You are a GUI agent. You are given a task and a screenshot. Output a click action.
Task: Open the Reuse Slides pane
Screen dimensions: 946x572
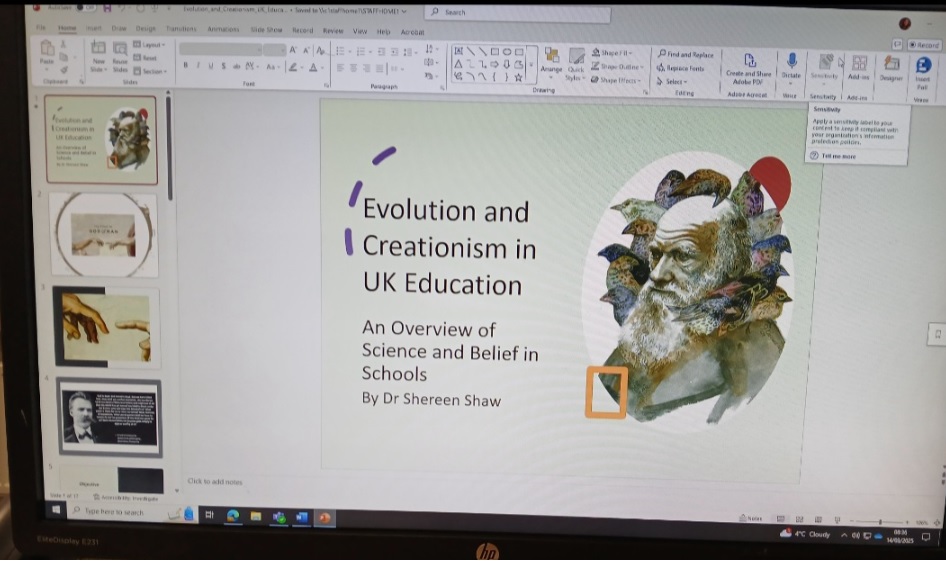click(120, 56)
